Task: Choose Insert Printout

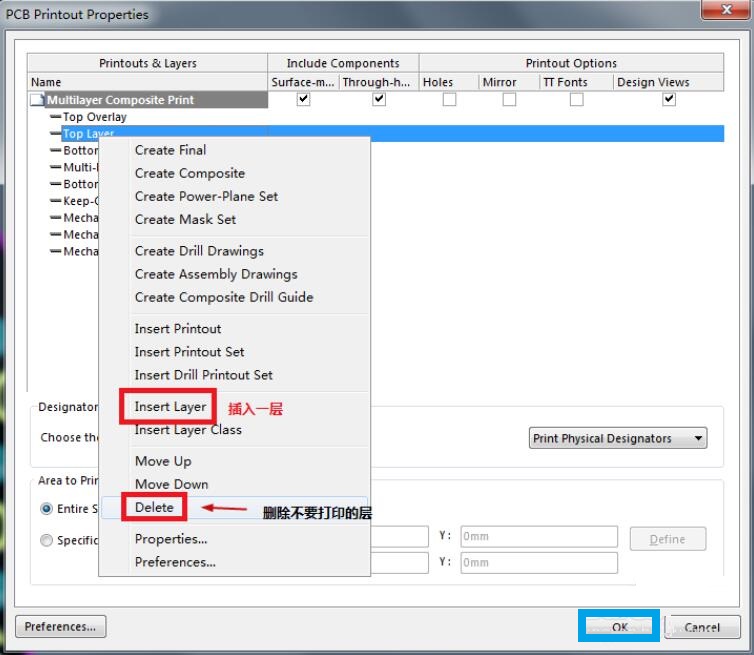Action: [x=178, y=329]
